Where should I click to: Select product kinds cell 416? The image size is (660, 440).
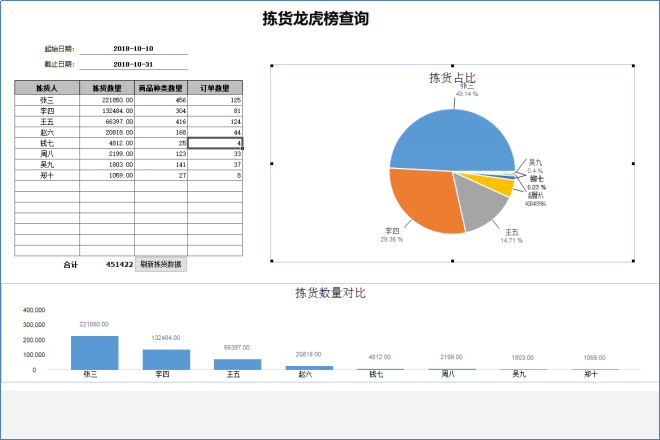[161, 122]
